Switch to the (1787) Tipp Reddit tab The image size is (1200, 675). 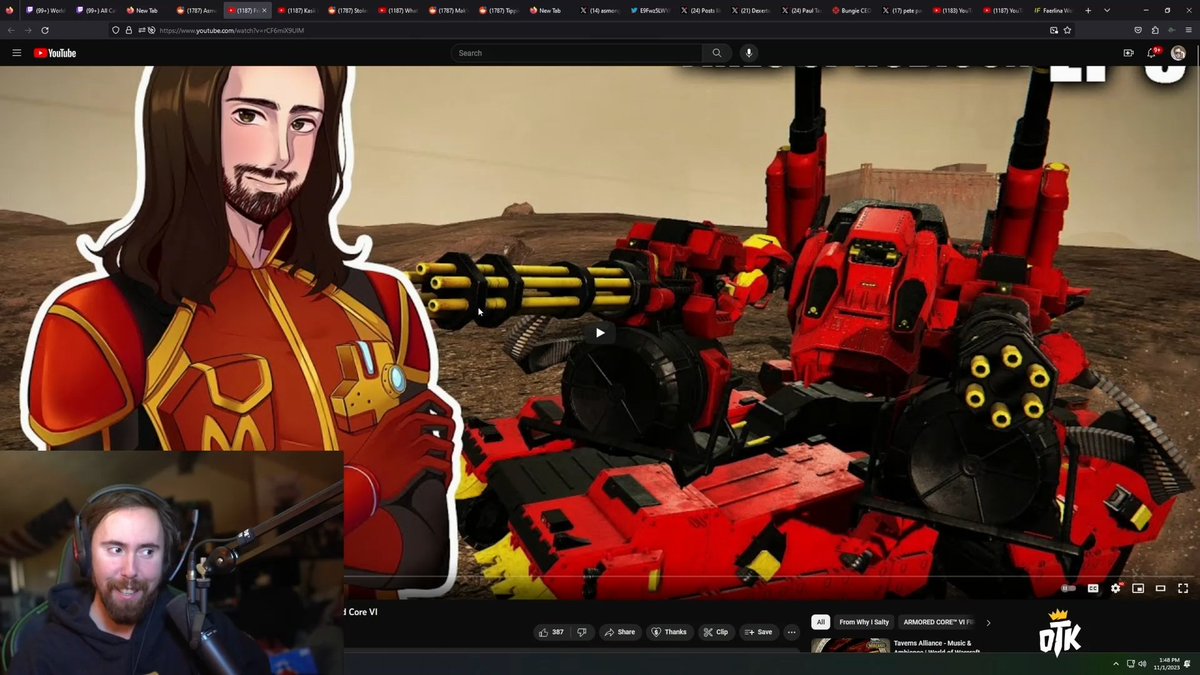pyautogui.click(x=498, y=10)
